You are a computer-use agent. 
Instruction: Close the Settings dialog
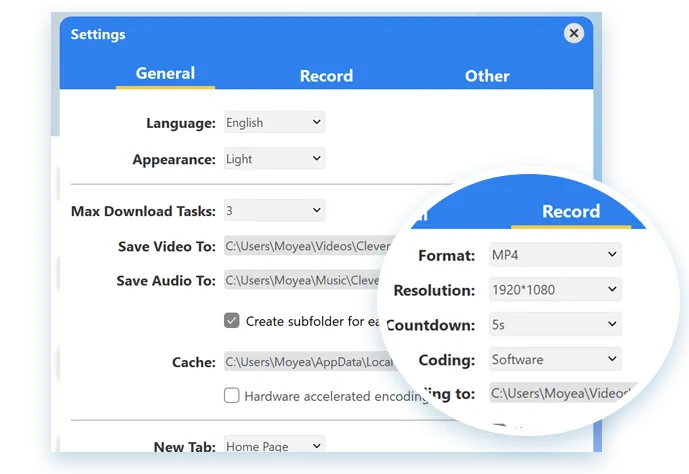573,33
